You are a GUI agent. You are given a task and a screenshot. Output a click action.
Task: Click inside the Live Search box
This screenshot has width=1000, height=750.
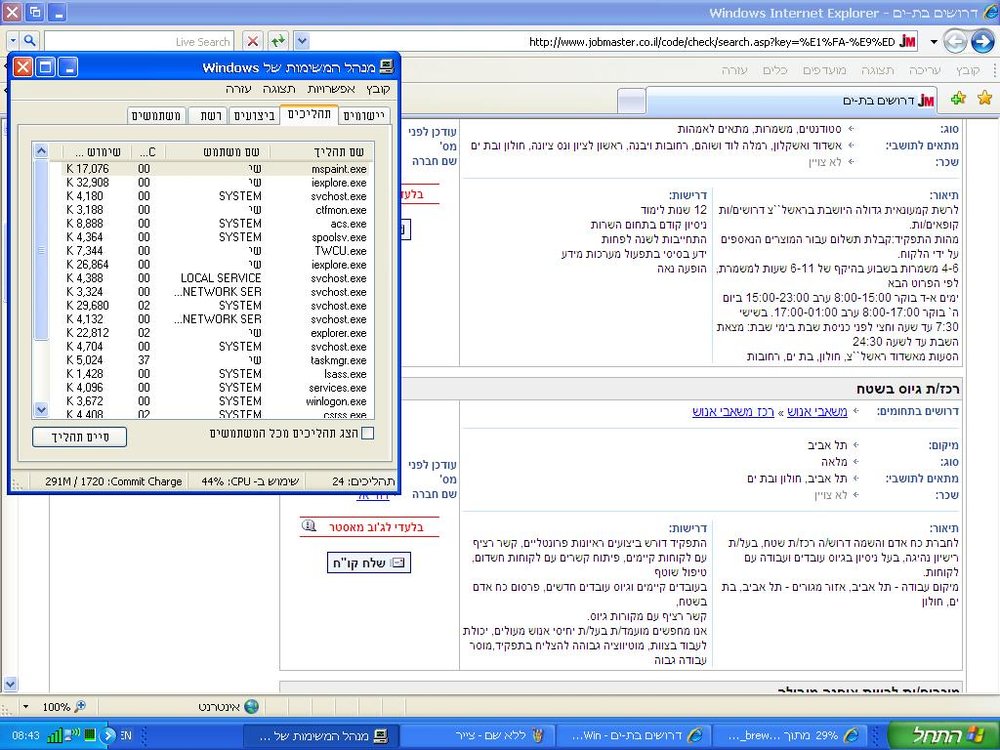coord(139,41)
